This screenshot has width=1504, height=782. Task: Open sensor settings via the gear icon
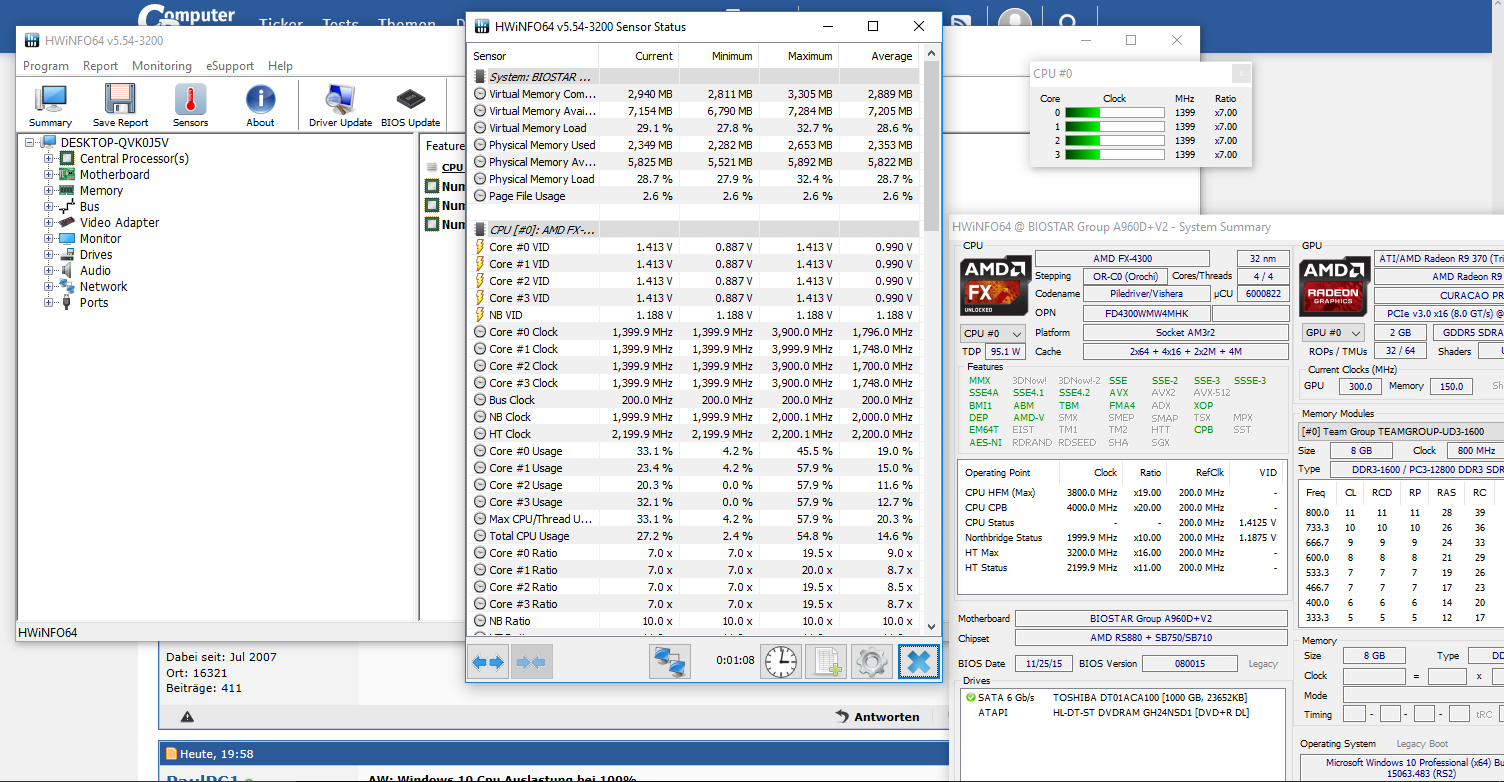pos(872,662)
